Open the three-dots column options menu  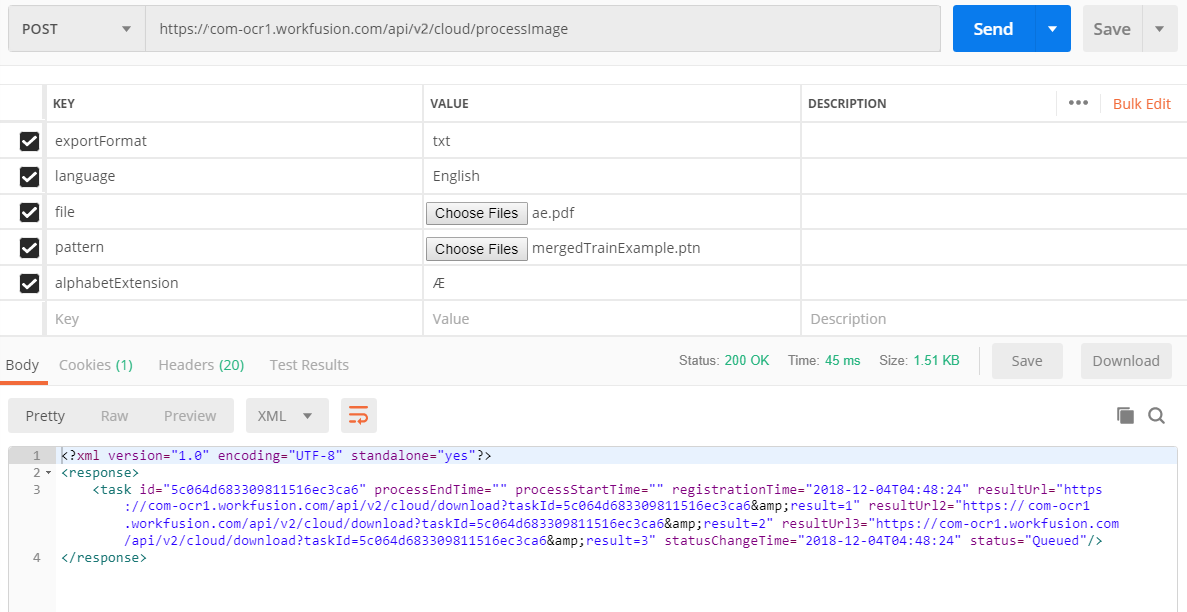point(1078,103)
